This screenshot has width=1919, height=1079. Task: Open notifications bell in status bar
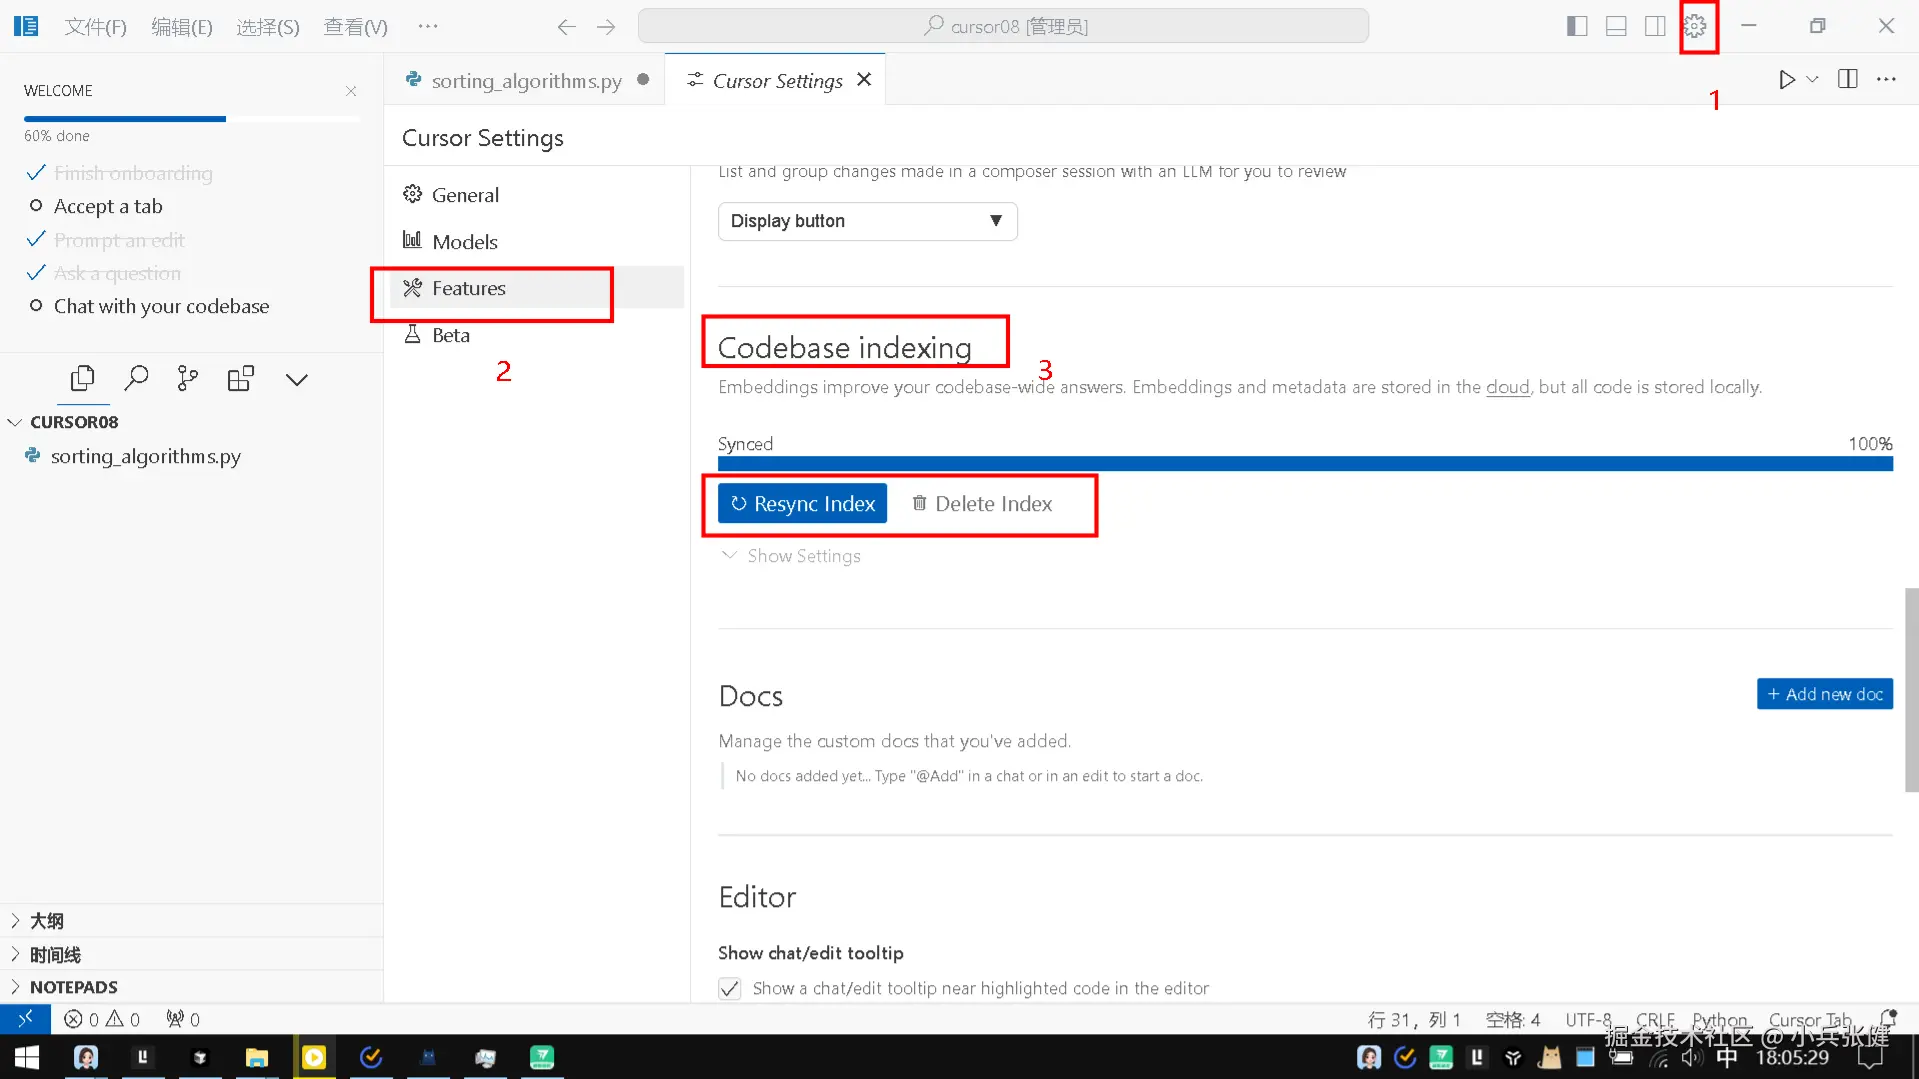tap(1888, 1019)
